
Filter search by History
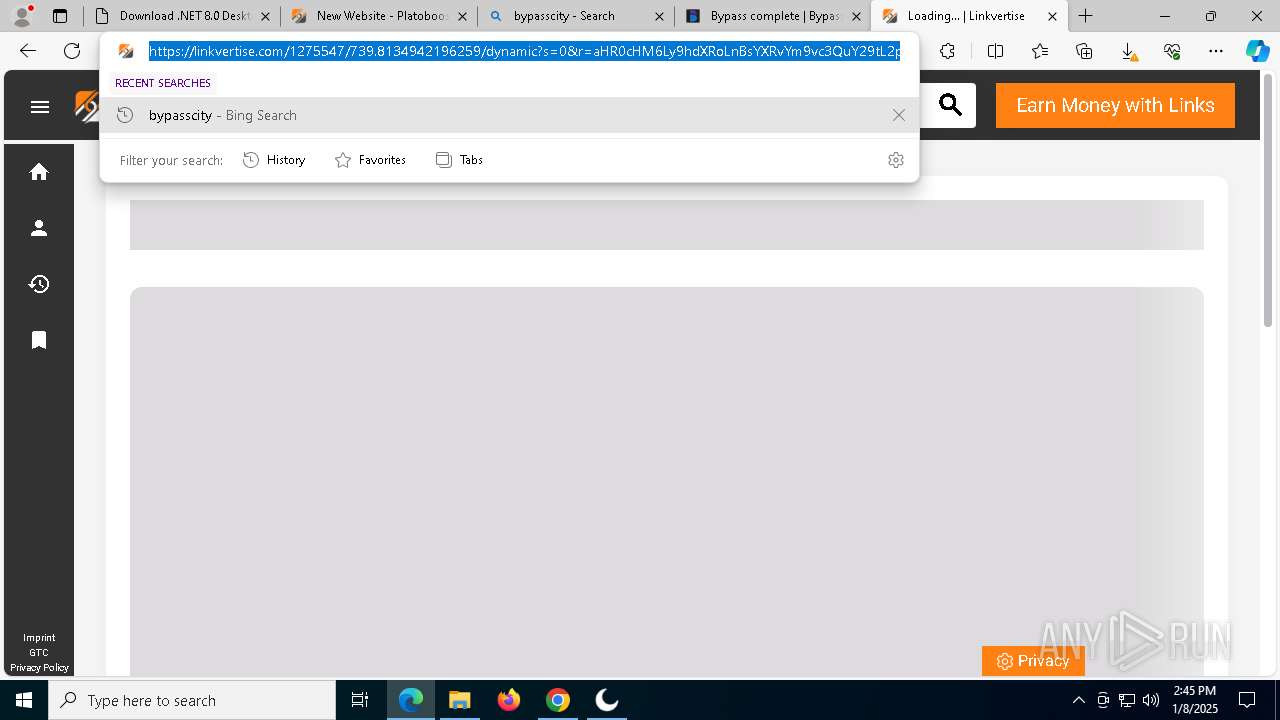(x=274, y=160)
